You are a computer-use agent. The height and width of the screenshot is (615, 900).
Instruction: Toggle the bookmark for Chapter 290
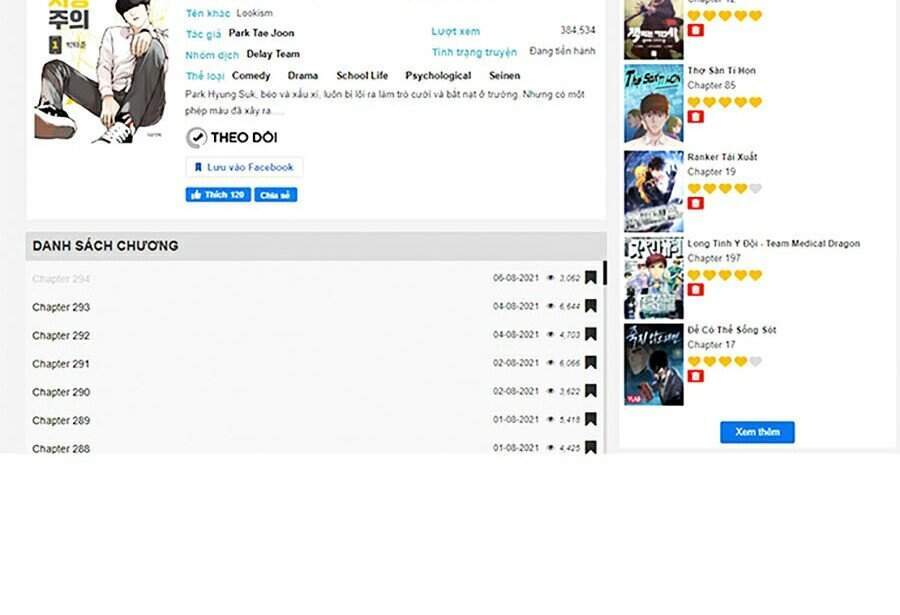591,392
